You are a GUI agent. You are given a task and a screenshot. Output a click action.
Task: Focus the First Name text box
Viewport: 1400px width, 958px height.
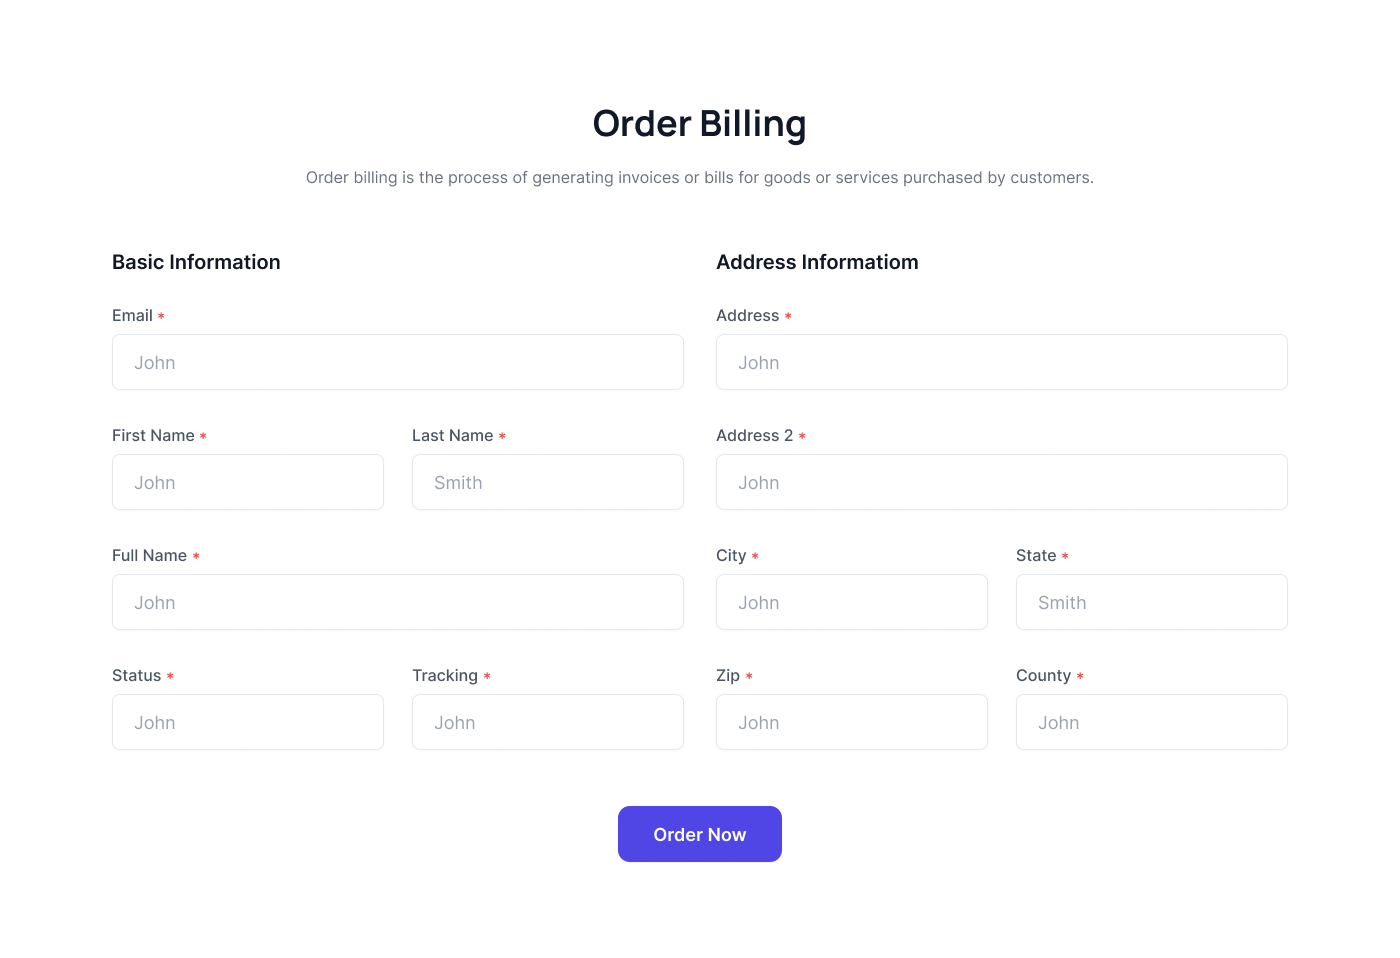click(247, 482)
